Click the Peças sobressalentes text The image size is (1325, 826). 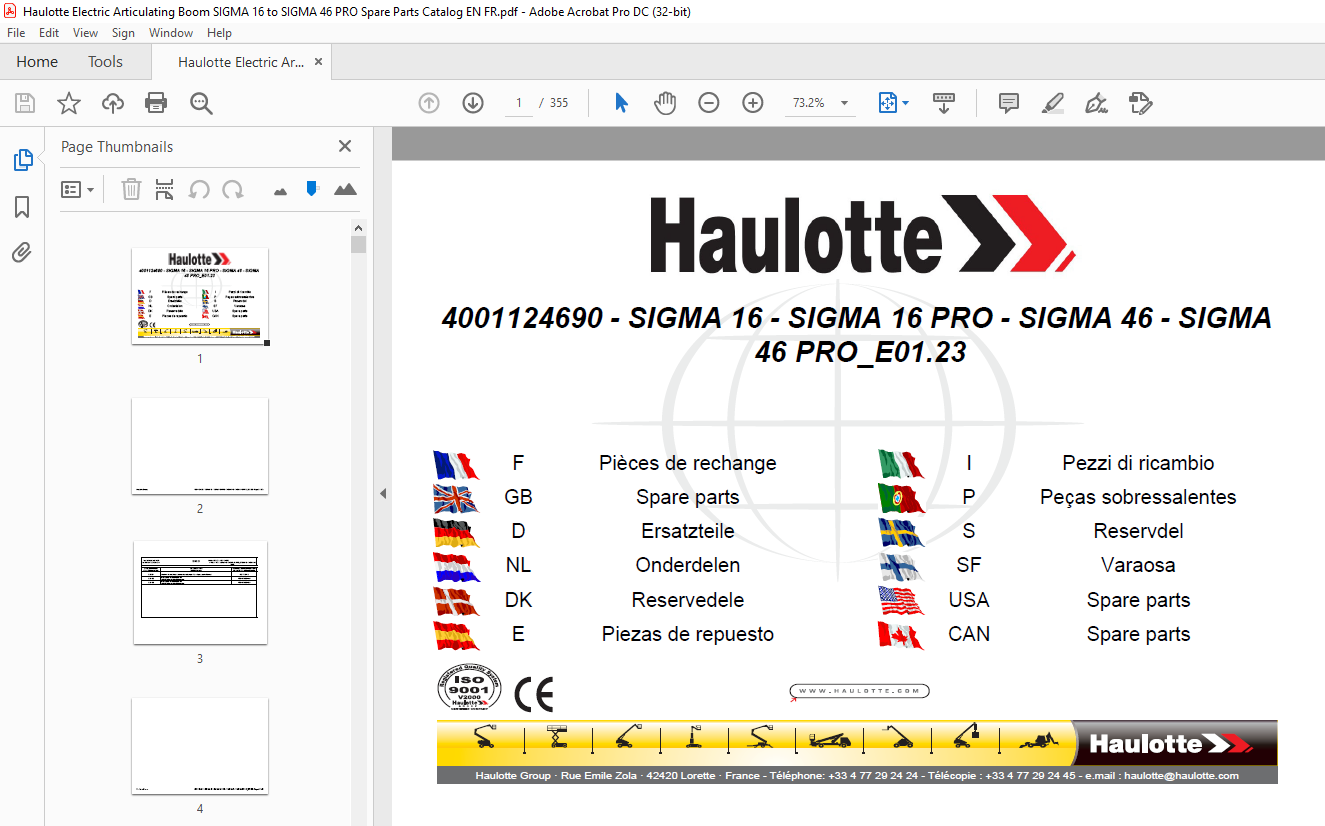click(1138, 497)
